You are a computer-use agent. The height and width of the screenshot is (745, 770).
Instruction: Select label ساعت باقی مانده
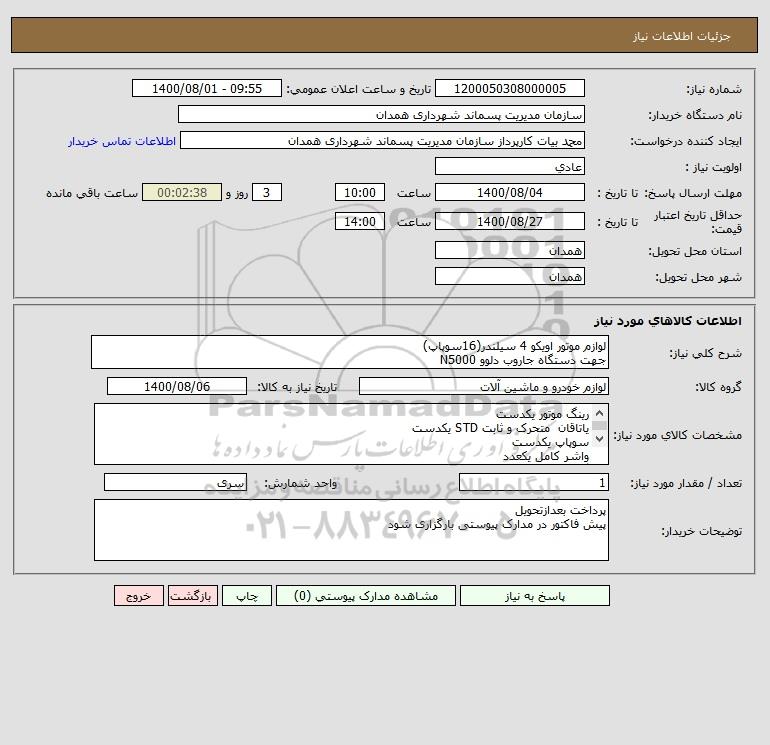tap(92, 193)
